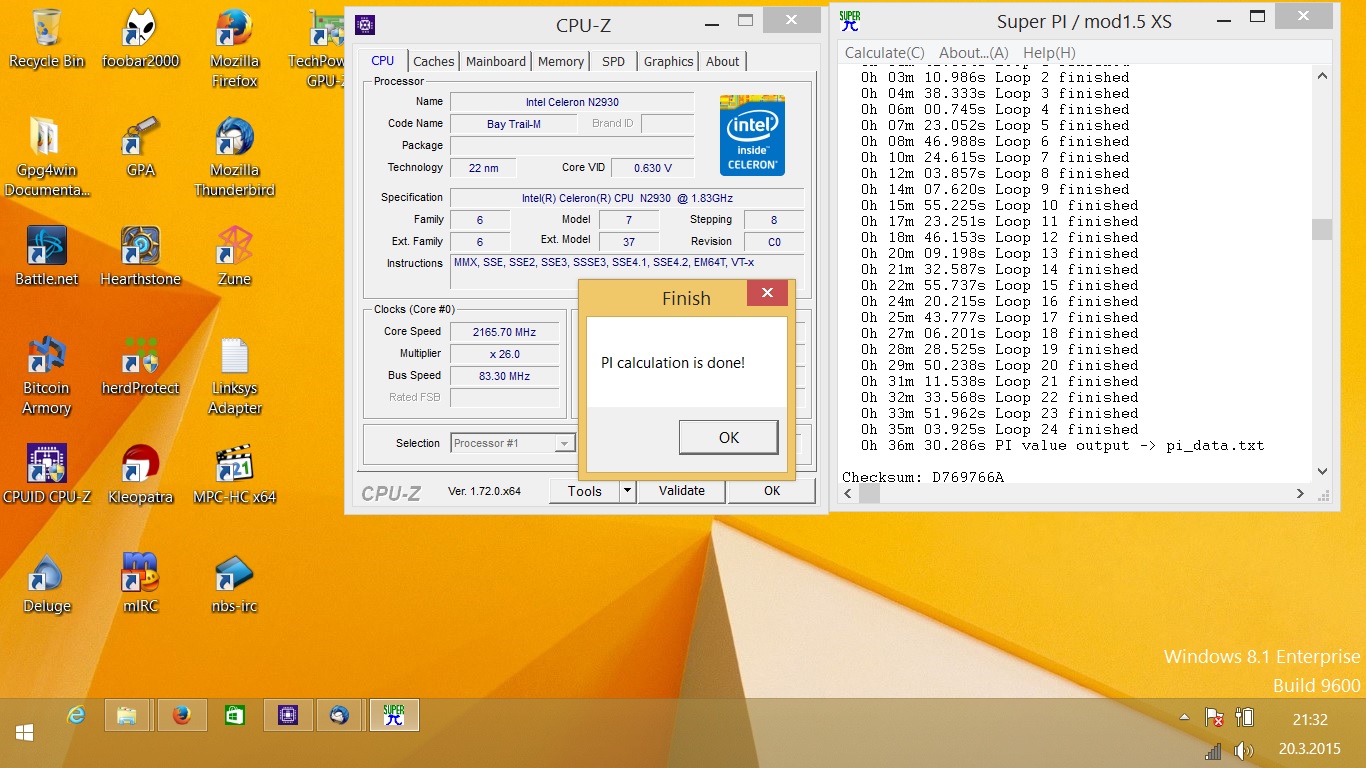Image resolution: width=1366 pixels, height=768 pixels.
Task: Launch mIRC from the desktop
Action: [140, 583]
